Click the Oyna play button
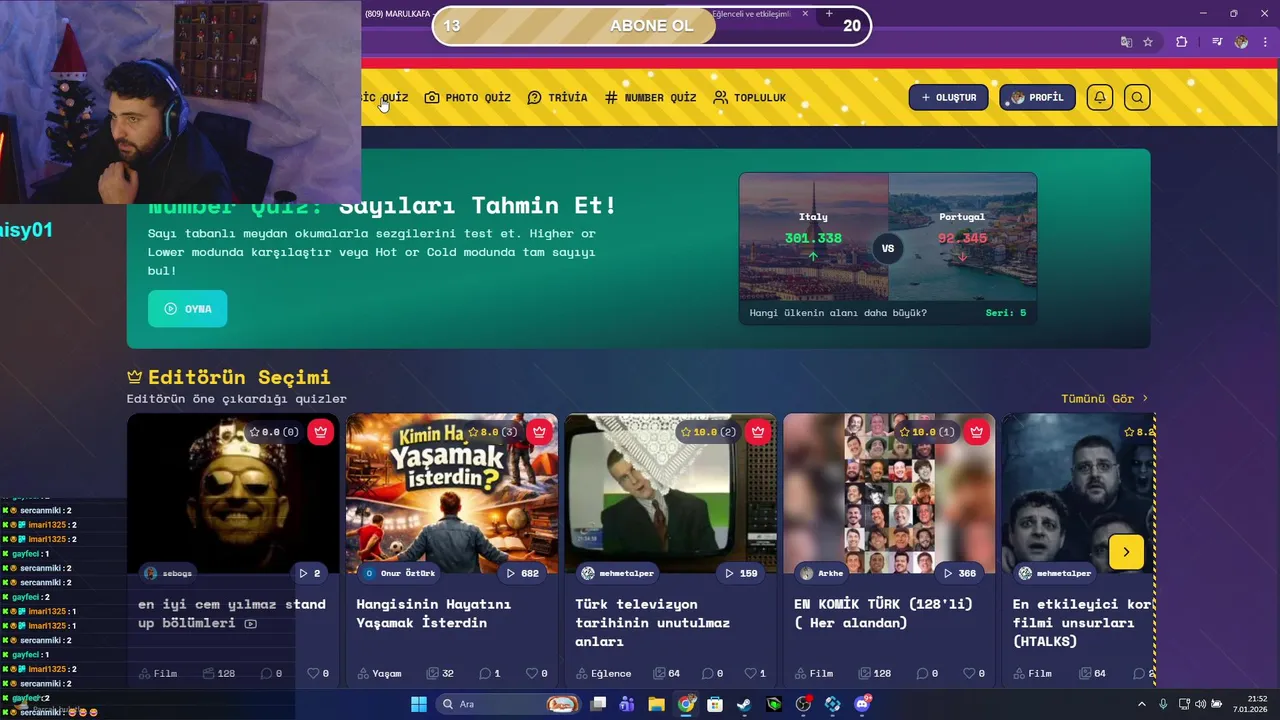 (187, 309)
